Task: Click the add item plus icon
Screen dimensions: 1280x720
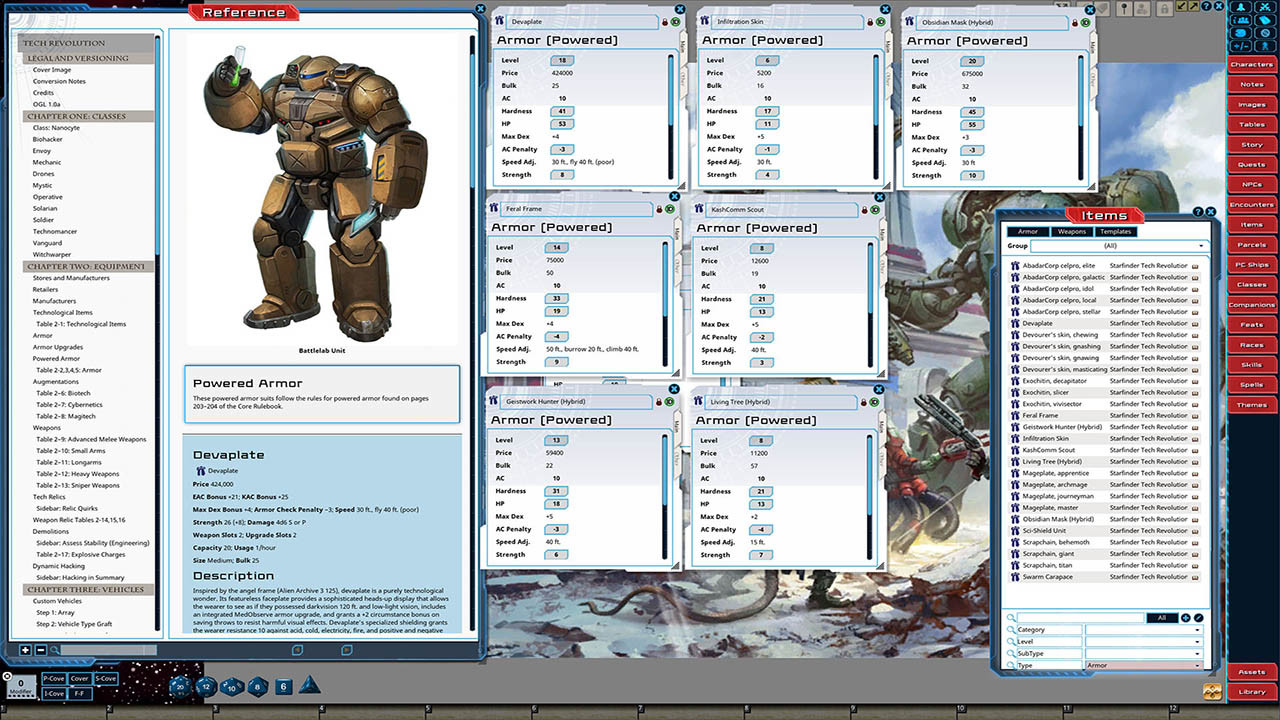Action: pos(1186,618)
